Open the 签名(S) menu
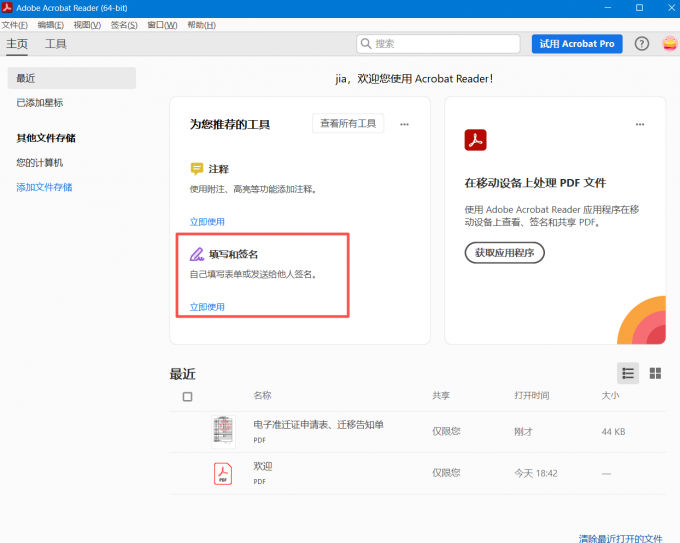This screenshot has height=543, width=680. 125,25
